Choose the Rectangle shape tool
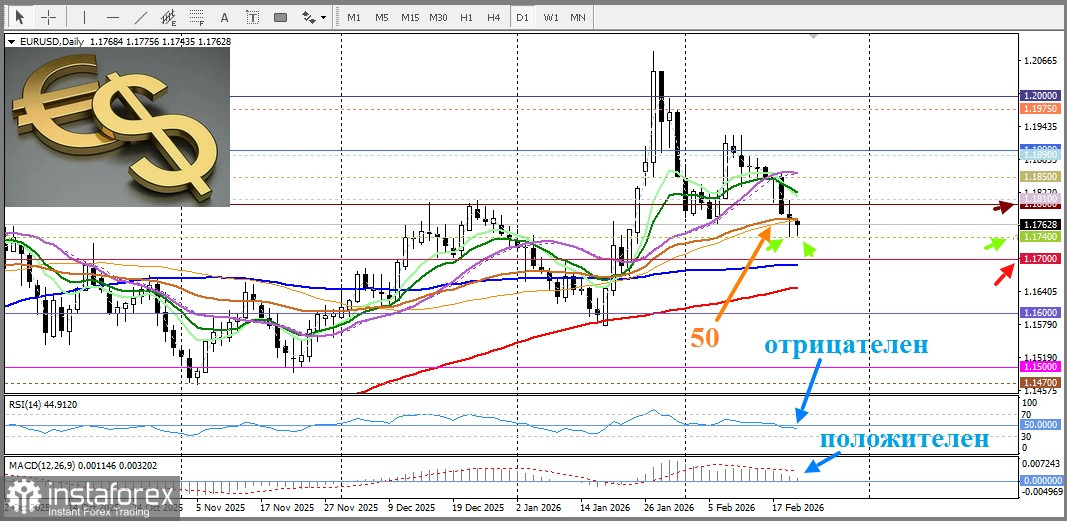Screen dimensions: 1067x521 point(280,17)
